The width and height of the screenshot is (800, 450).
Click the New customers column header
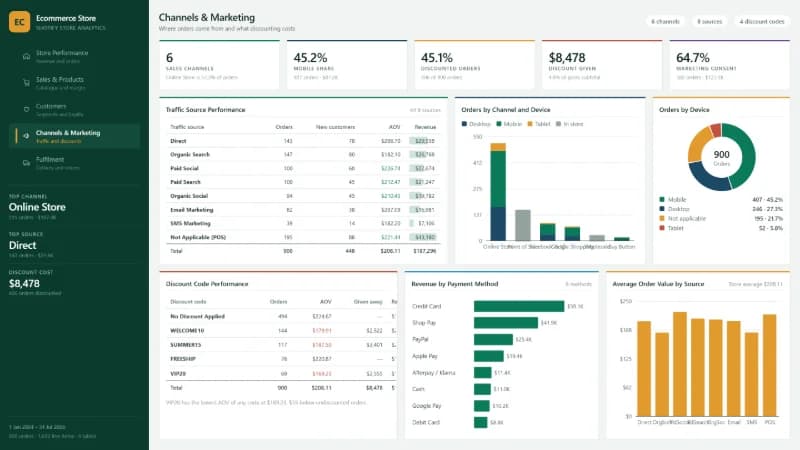(335, 127)
